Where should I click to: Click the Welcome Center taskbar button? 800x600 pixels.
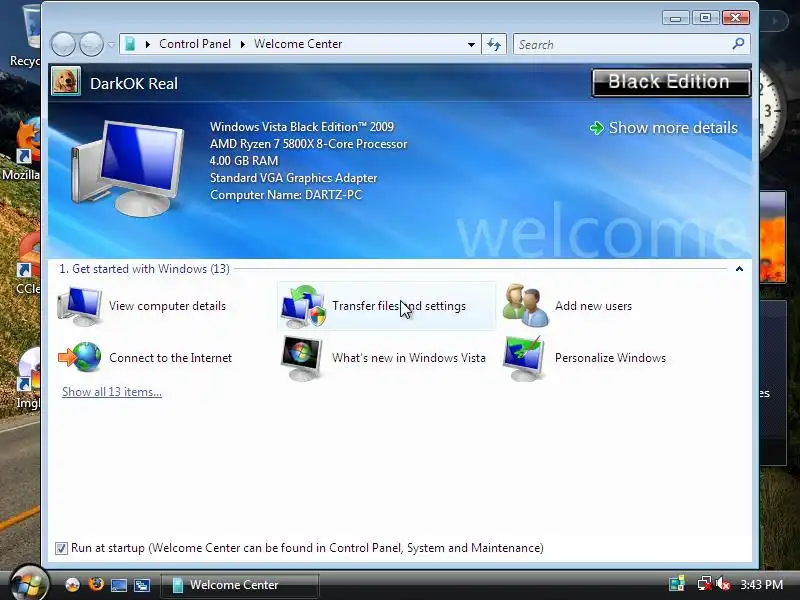(x=240, y=585)
